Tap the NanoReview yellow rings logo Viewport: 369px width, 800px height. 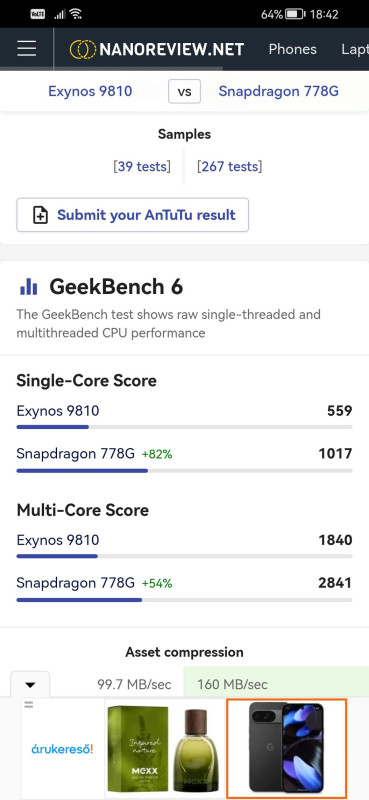pos(83,49)
